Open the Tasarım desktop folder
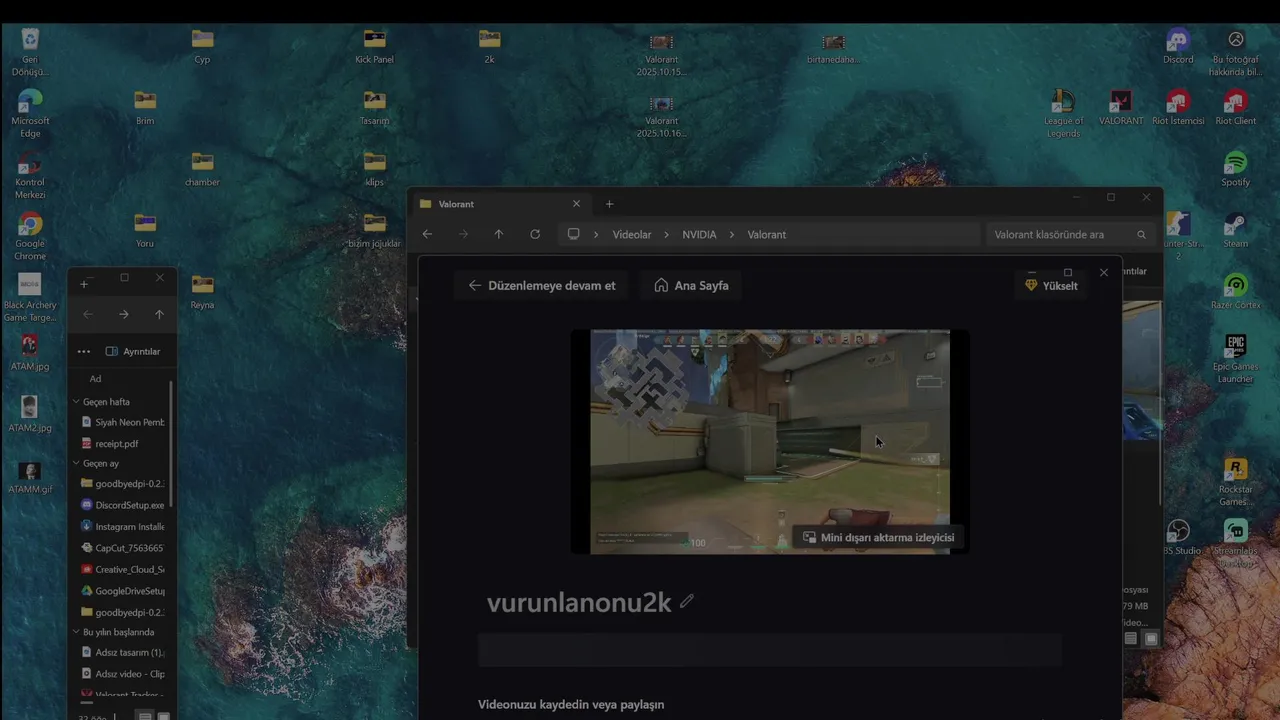This screenshot has width=1280, height=720. (374, 107)
